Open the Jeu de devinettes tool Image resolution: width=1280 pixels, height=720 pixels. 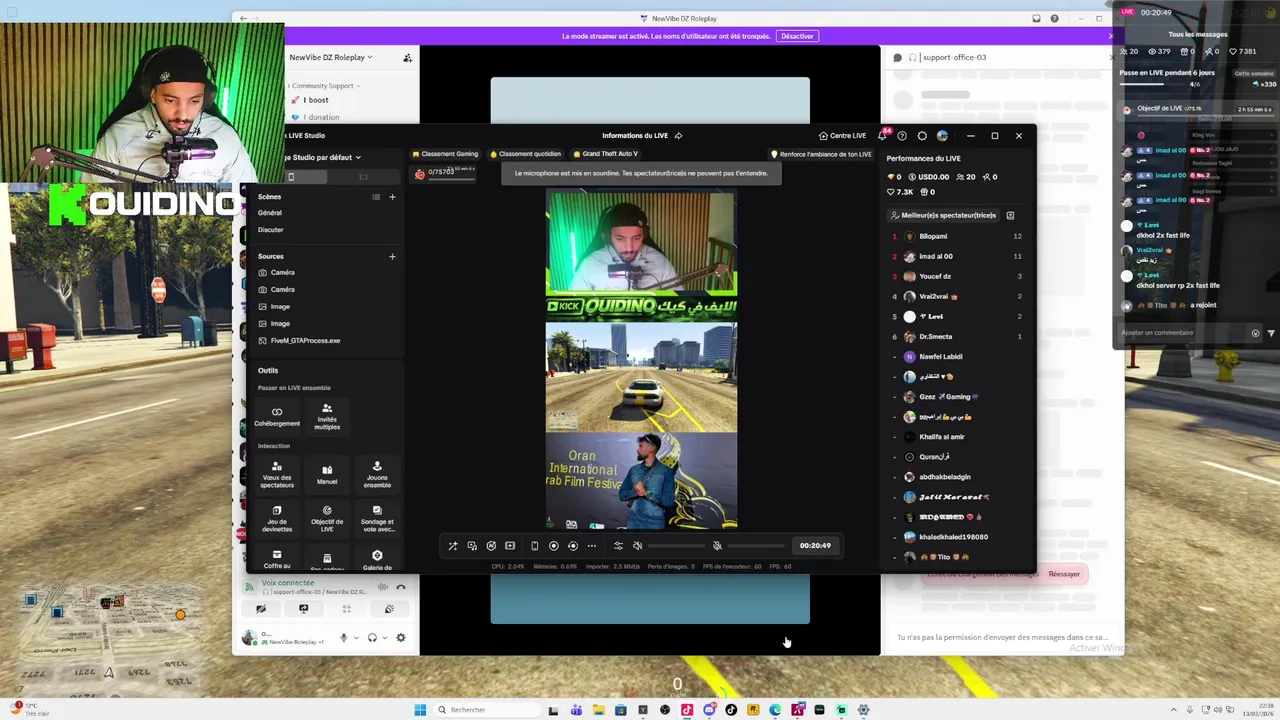[277, 518]
